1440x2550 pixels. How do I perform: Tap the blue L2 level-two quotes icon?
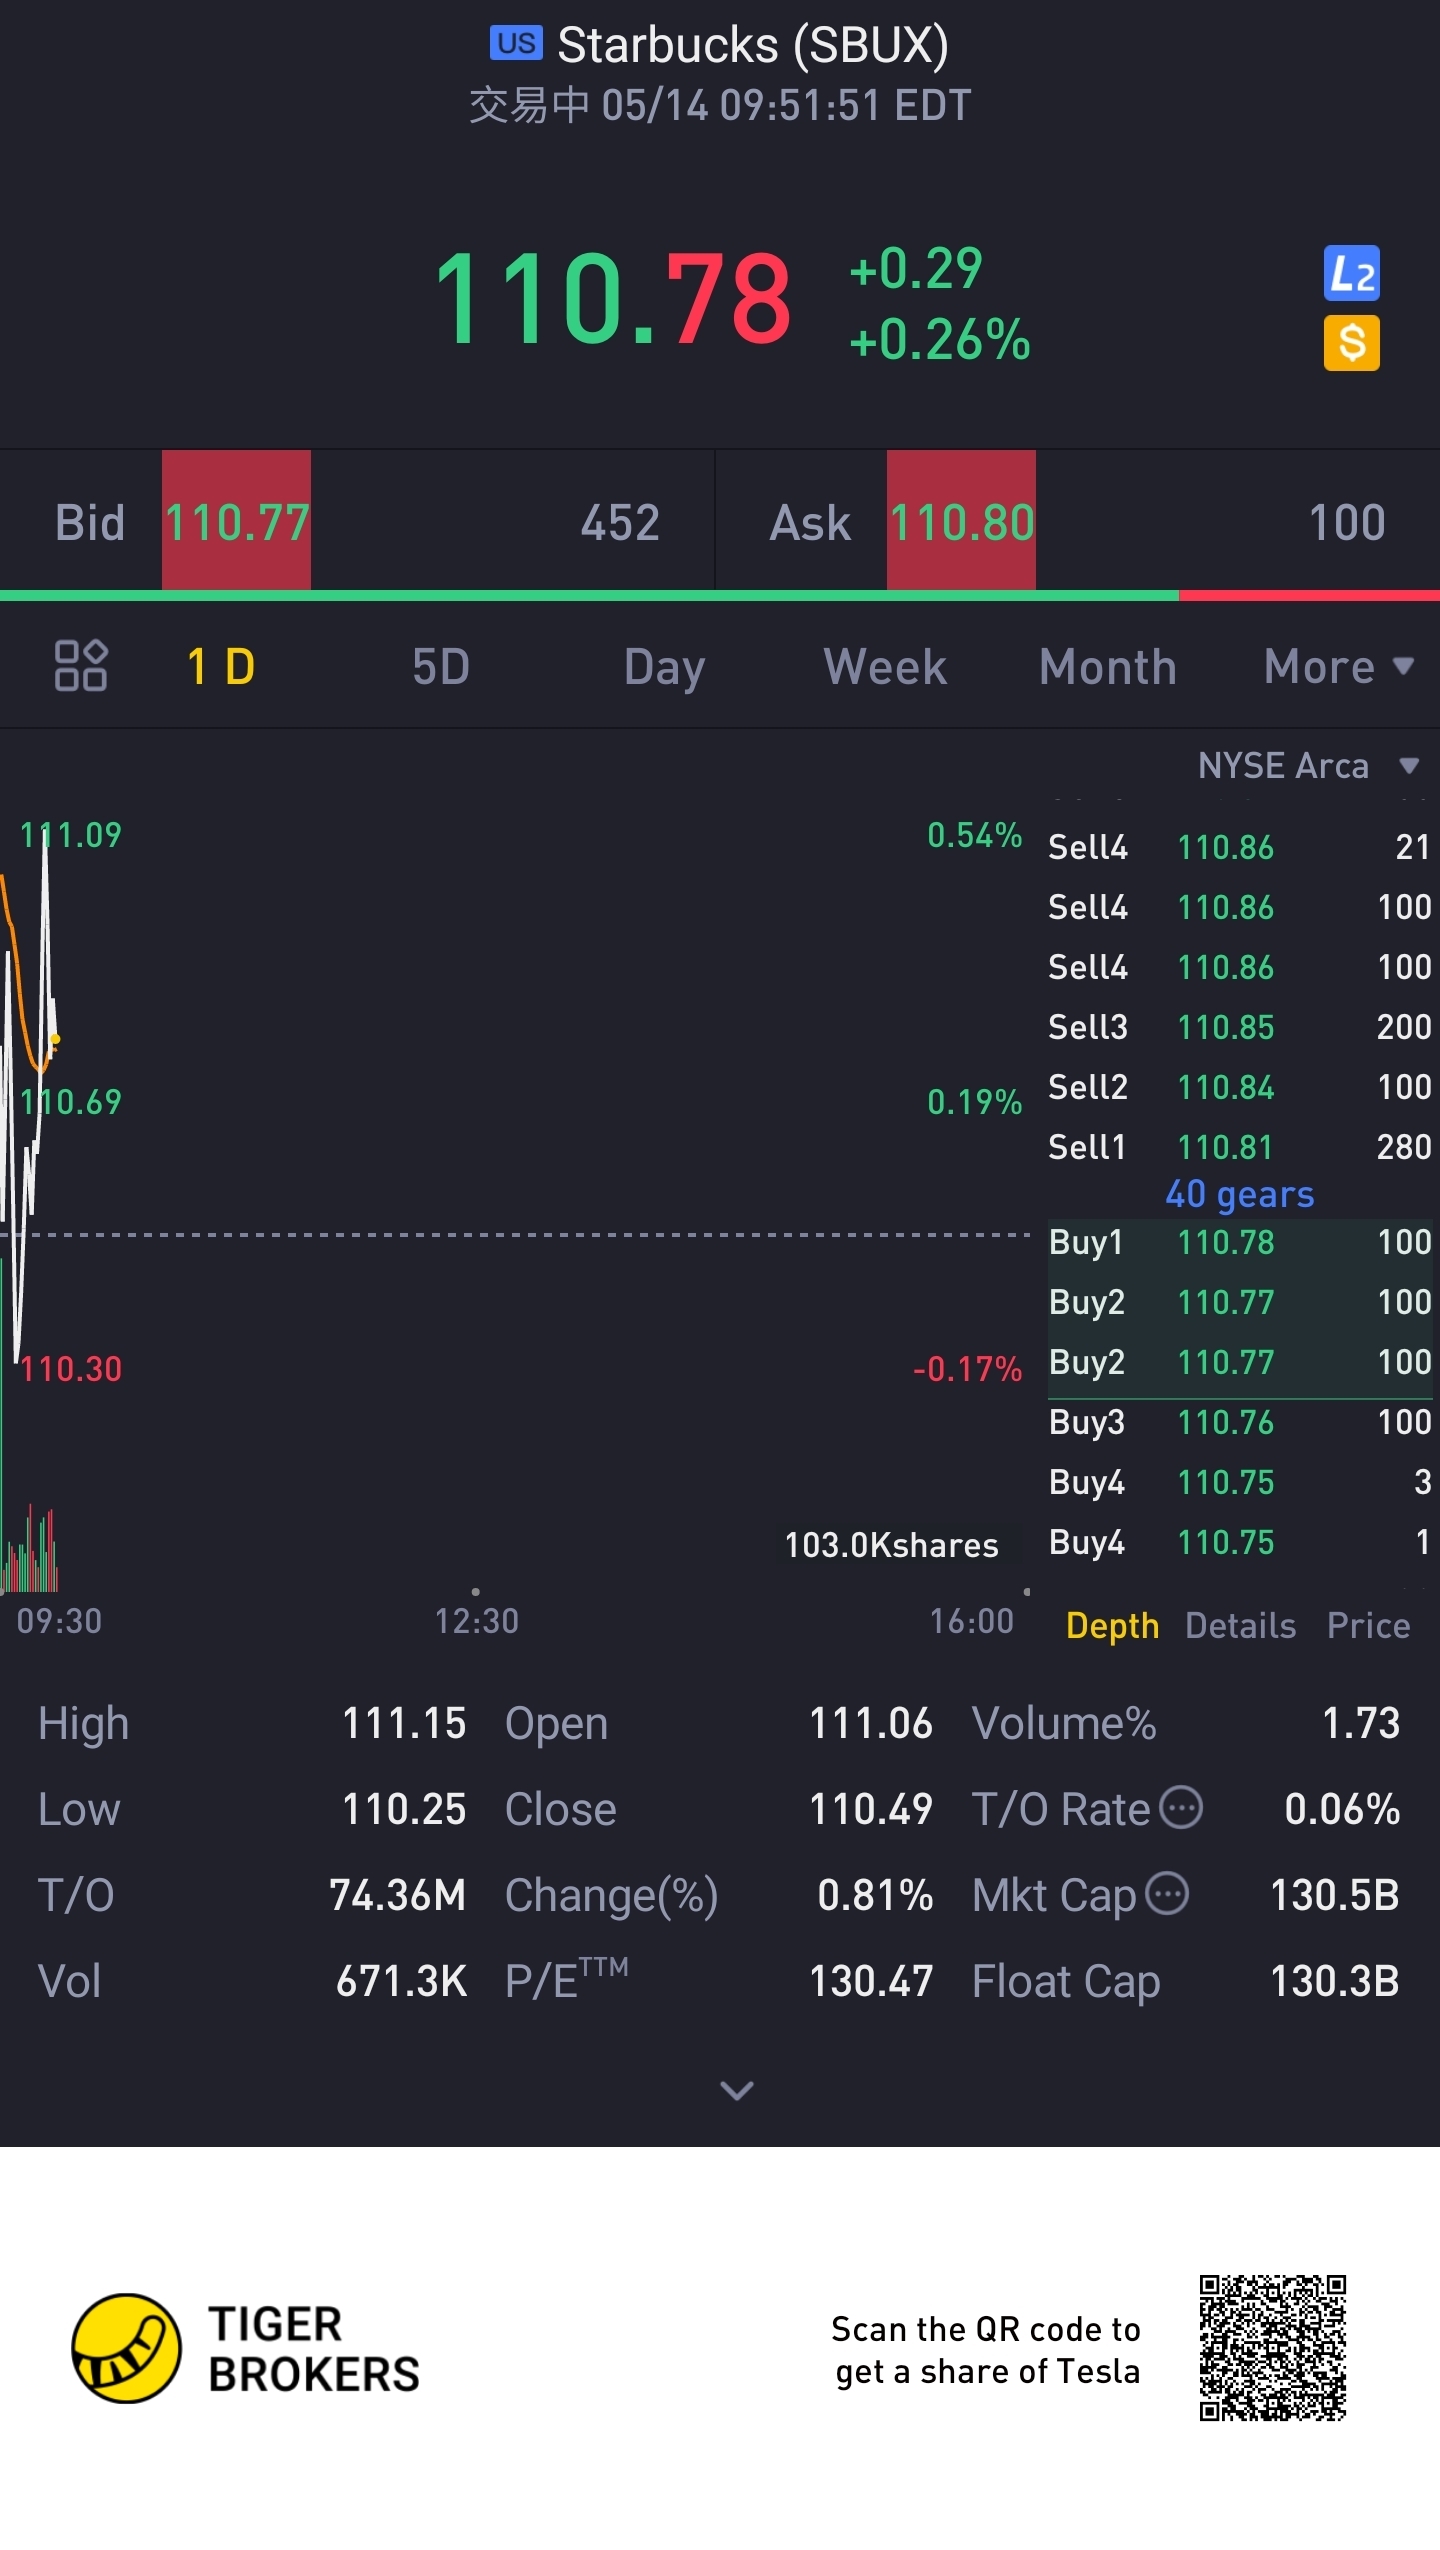(1351, 273)
